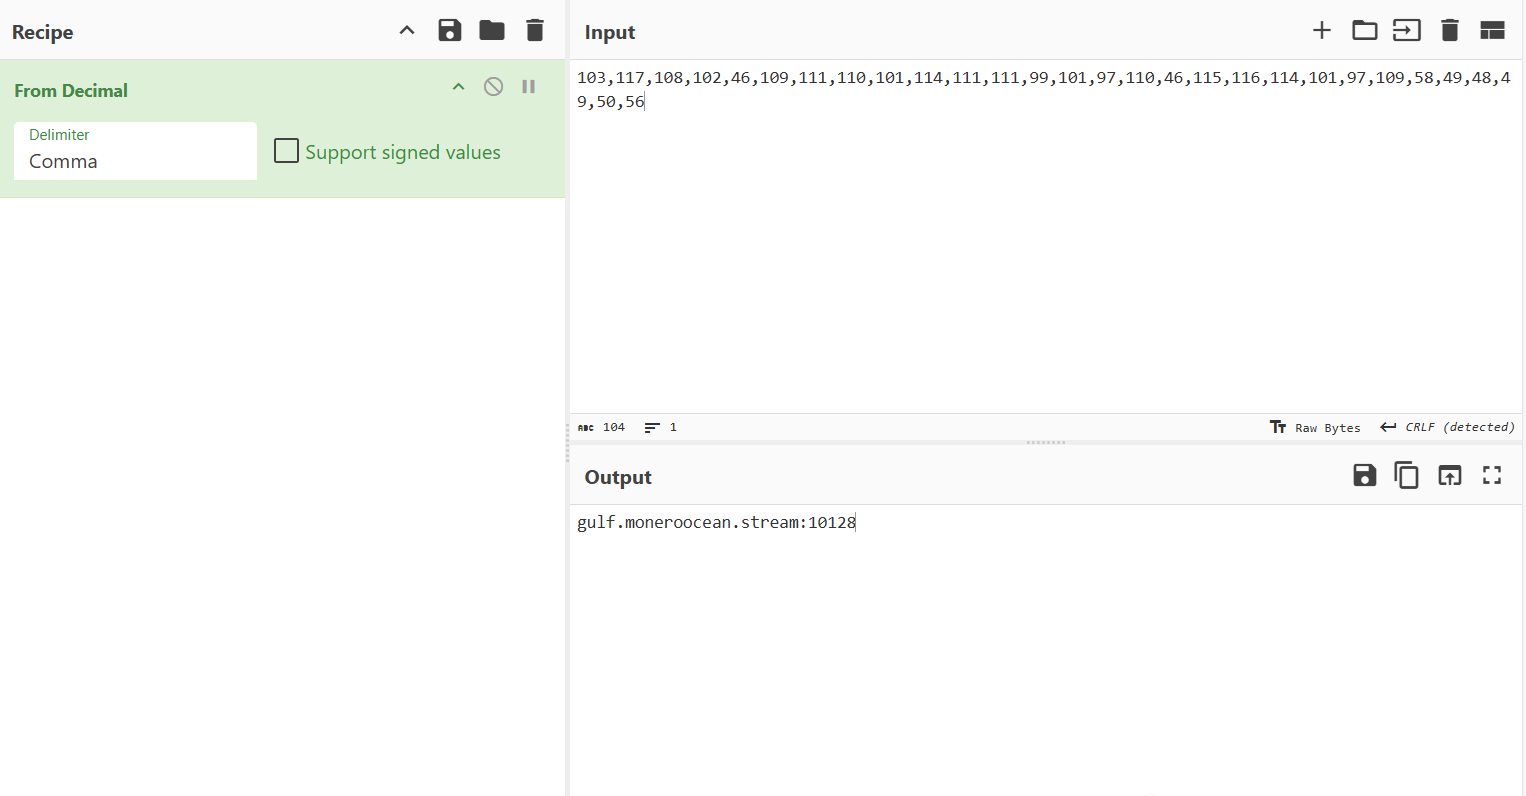1526x796 pixels.
Task: Change end of line CRLF setting
Action: click(x=1447, y=427)
